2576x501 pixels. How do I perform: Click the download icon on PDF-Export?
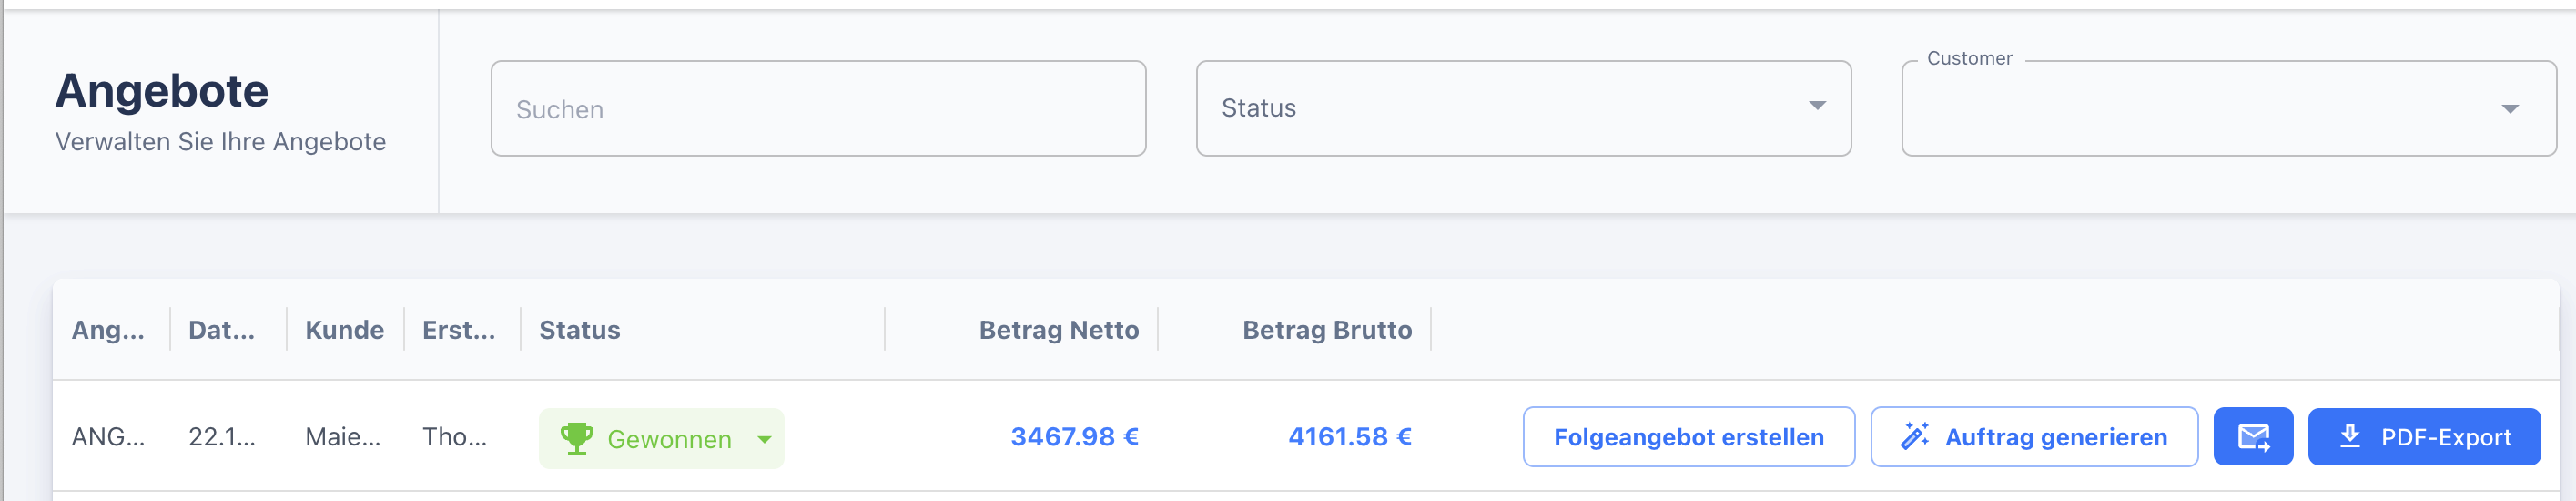click(x=2349, y=436)
